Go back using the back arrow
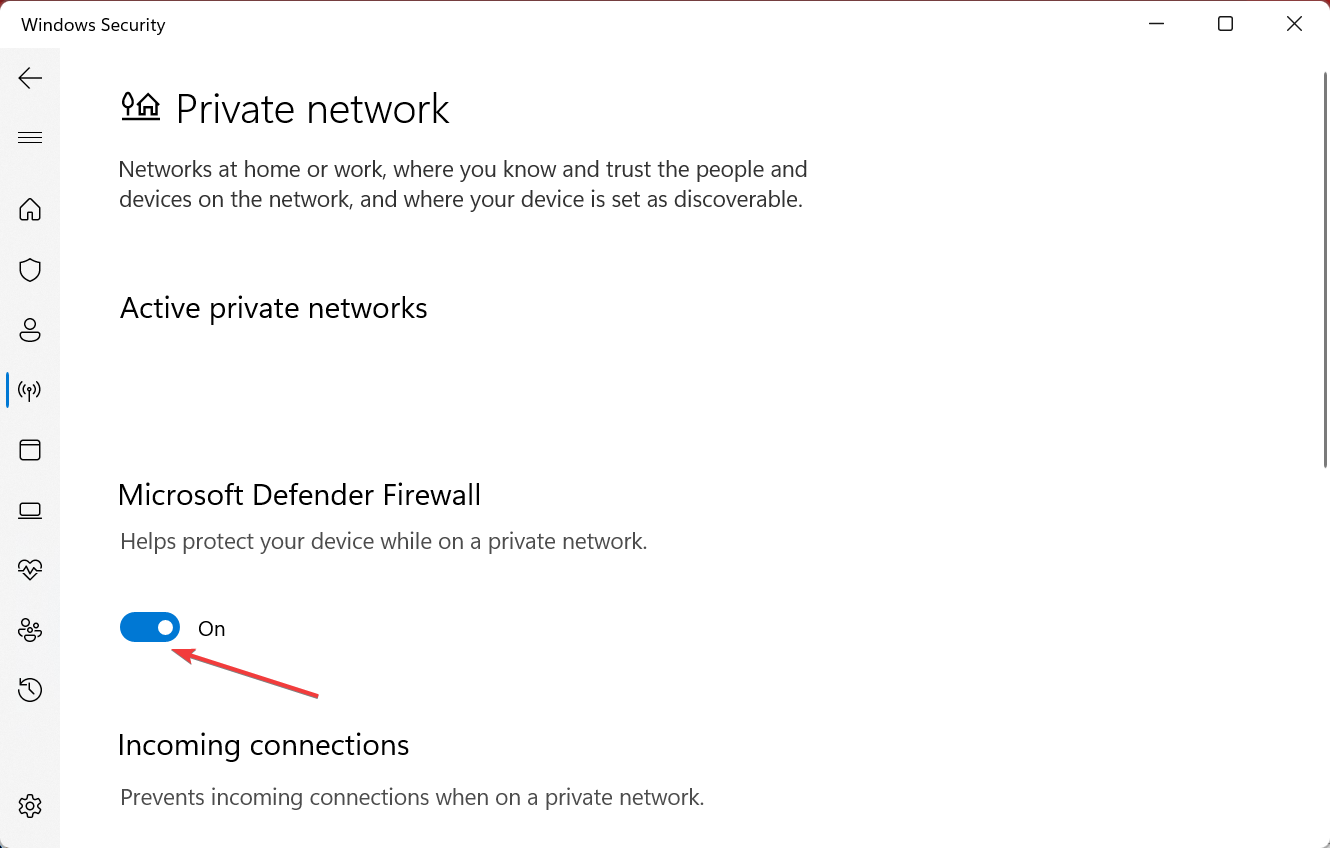This screenshot has height=848, width=1330. 30,78
